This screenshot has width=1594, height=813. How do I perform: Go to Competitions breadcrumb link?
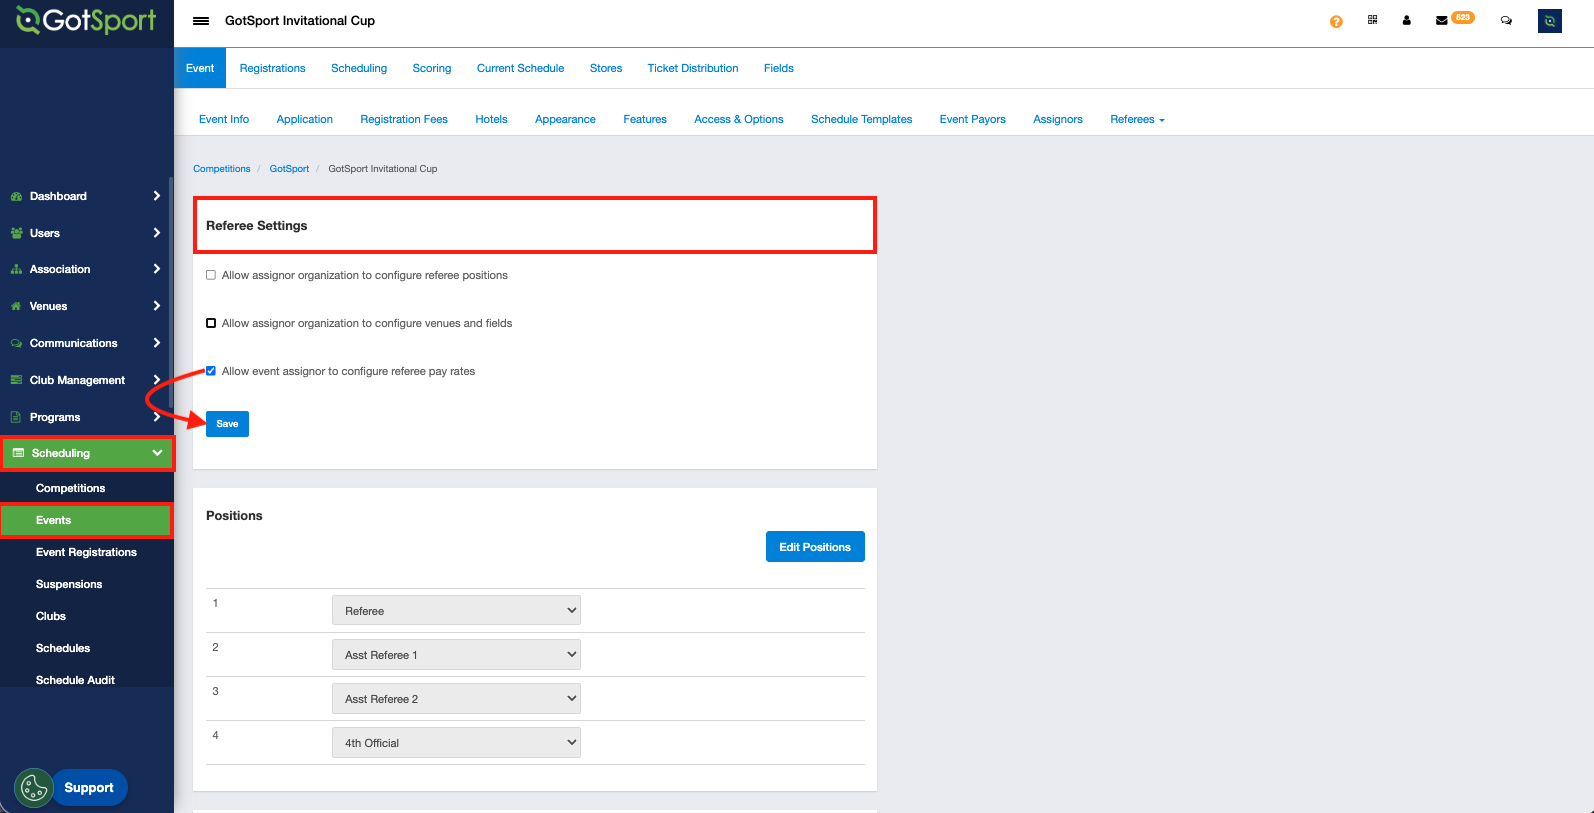221,169
